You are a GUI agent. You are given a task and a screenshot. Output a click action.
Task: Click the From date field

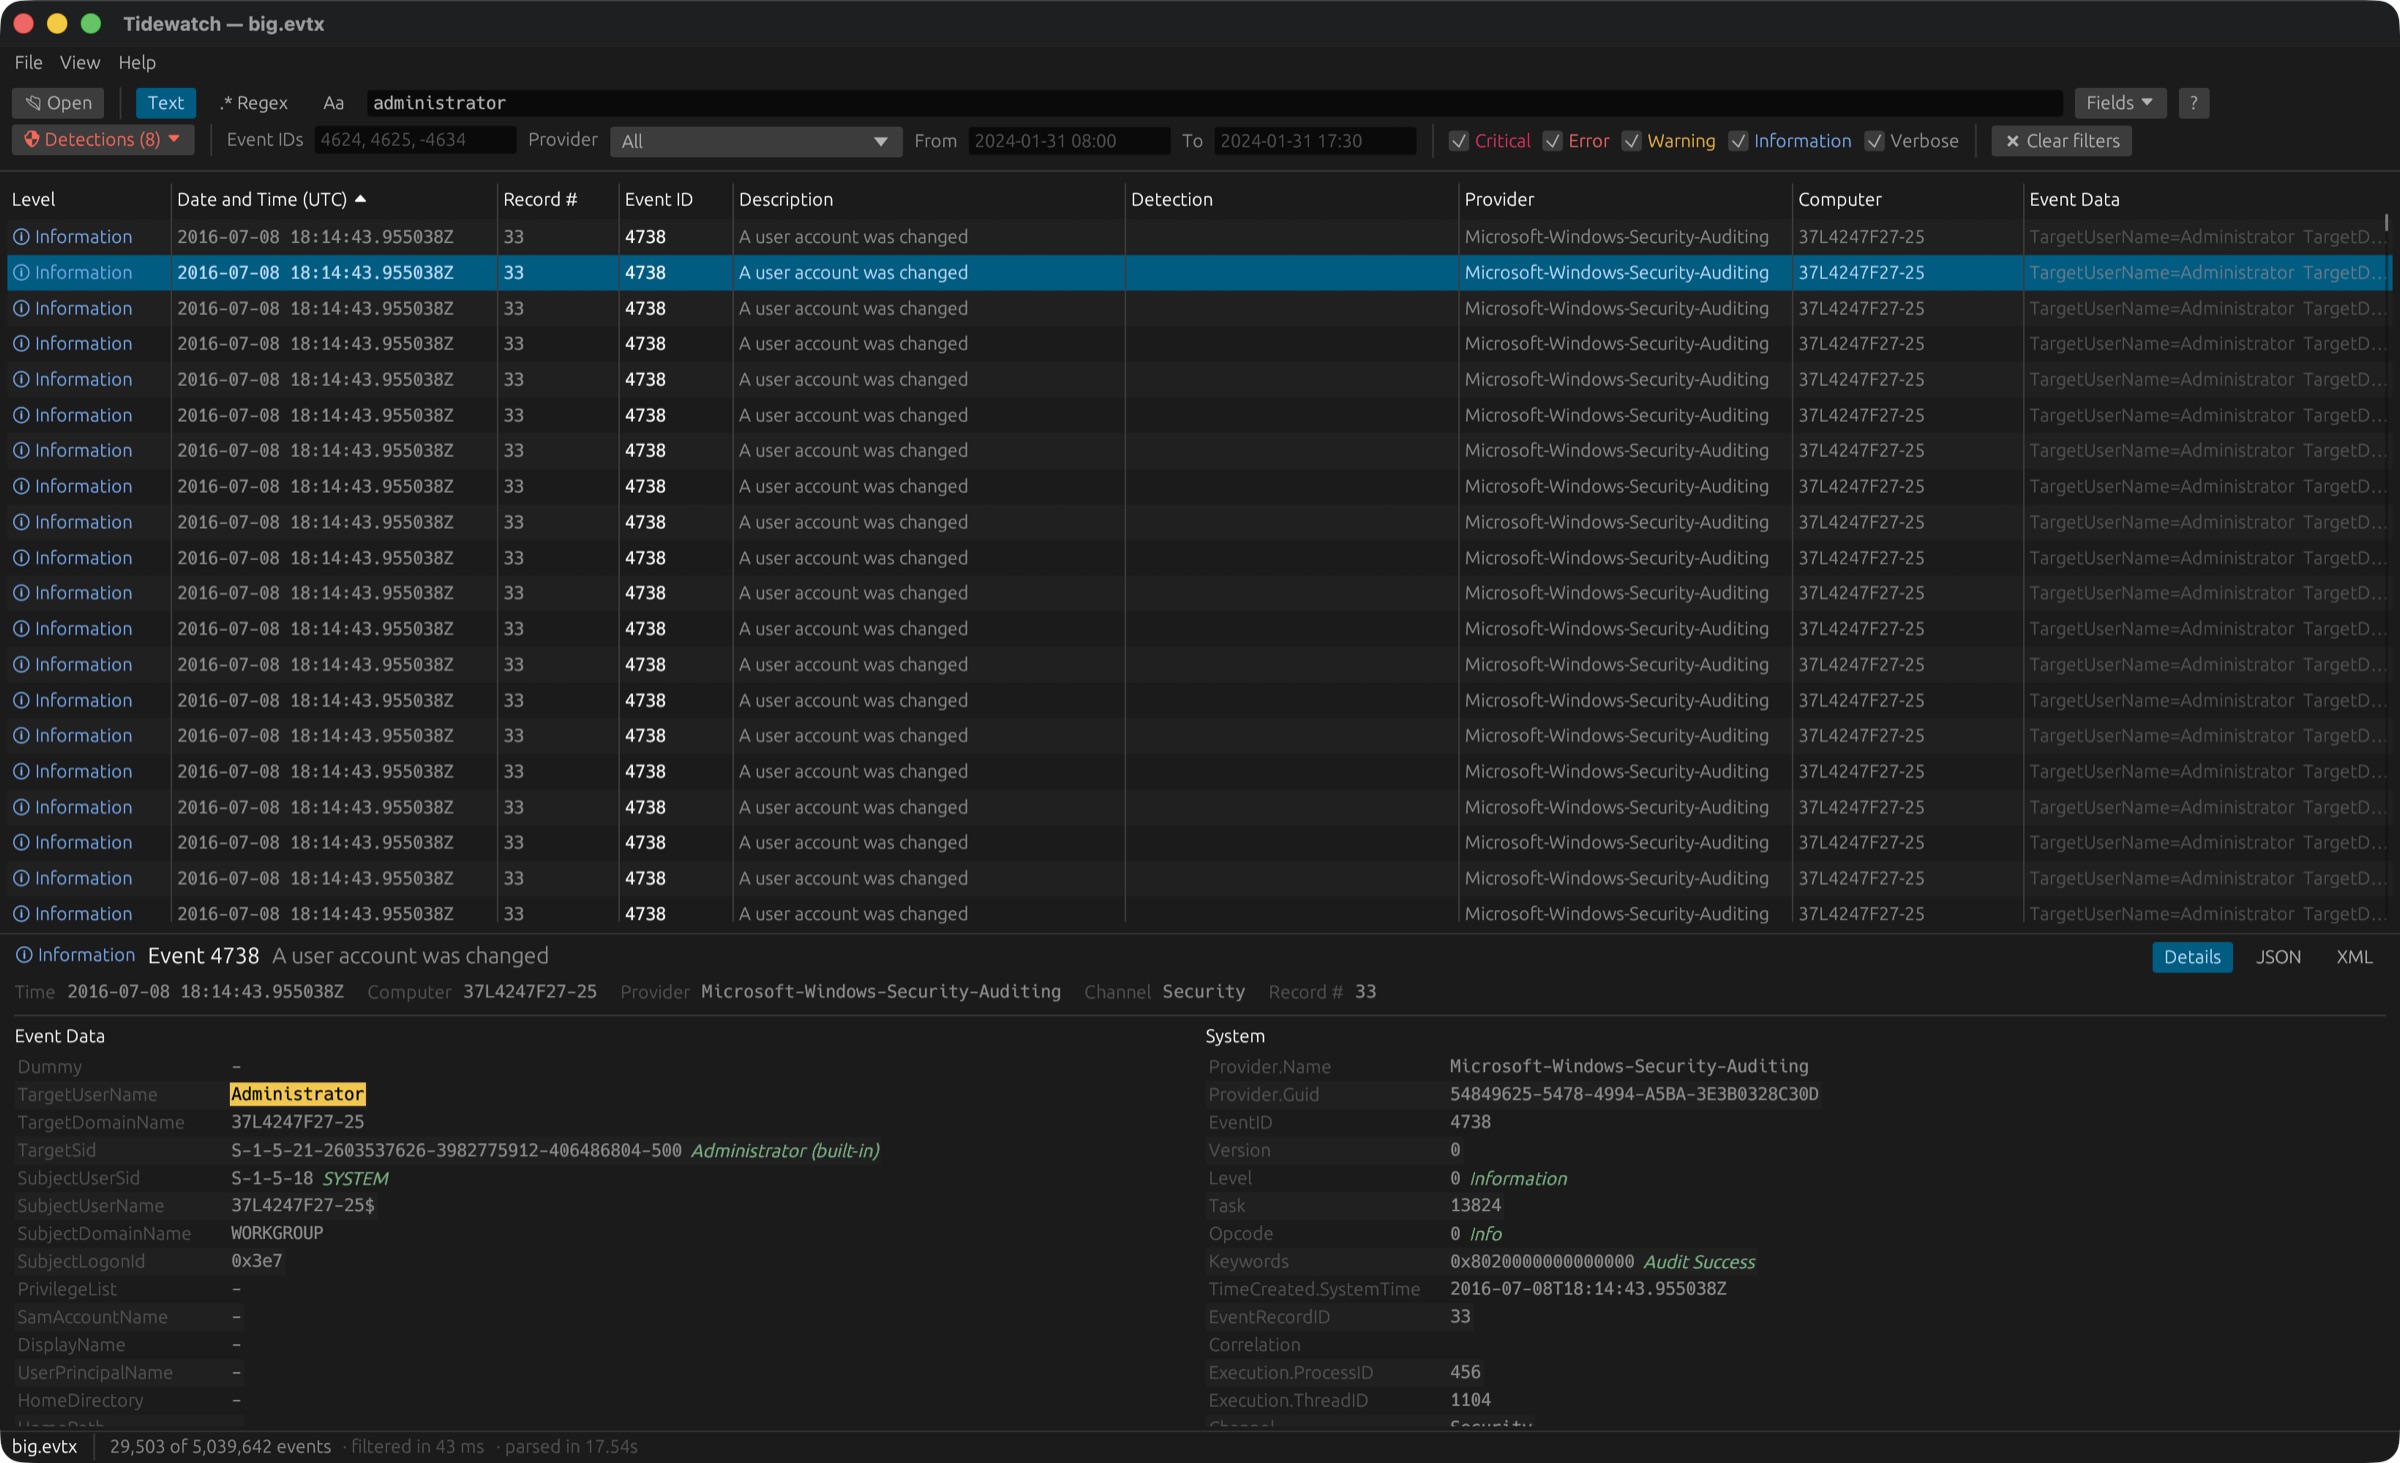pos(1068,141)
